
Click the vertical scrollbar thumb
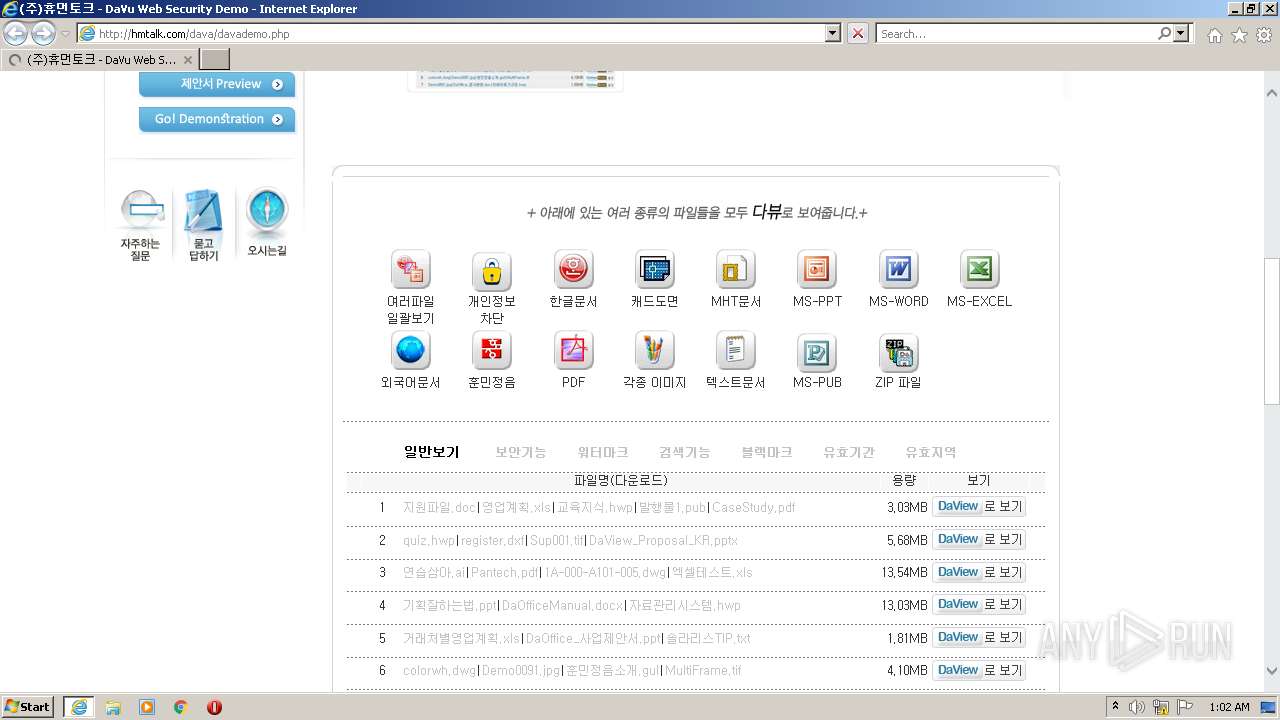1271,330
